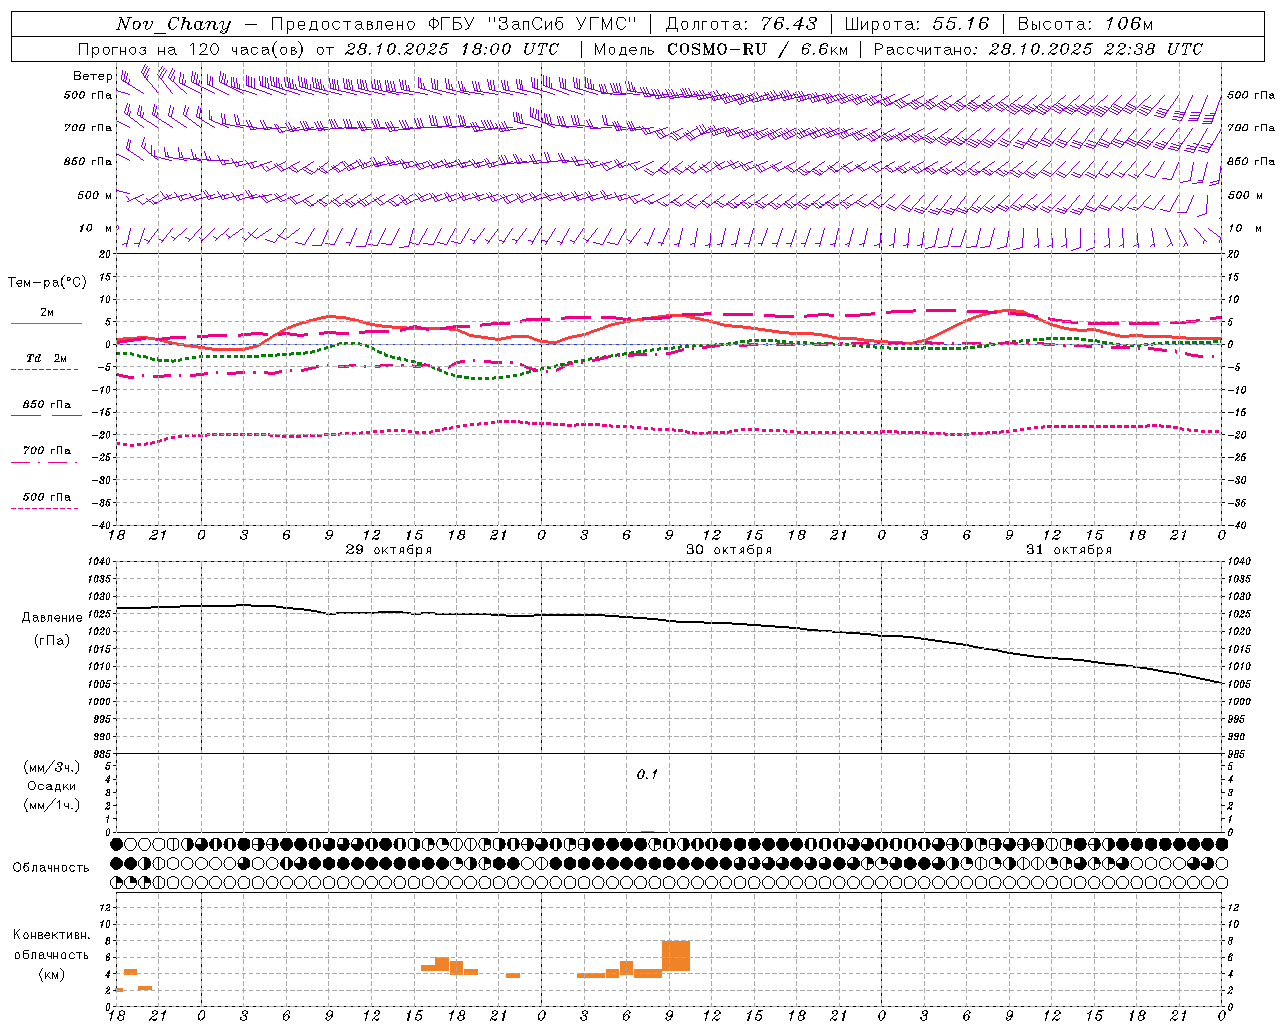Click the left-side 700 гПа wind level label
The width and height of the screenshot is (1280, 1024).
pos(88,128)
